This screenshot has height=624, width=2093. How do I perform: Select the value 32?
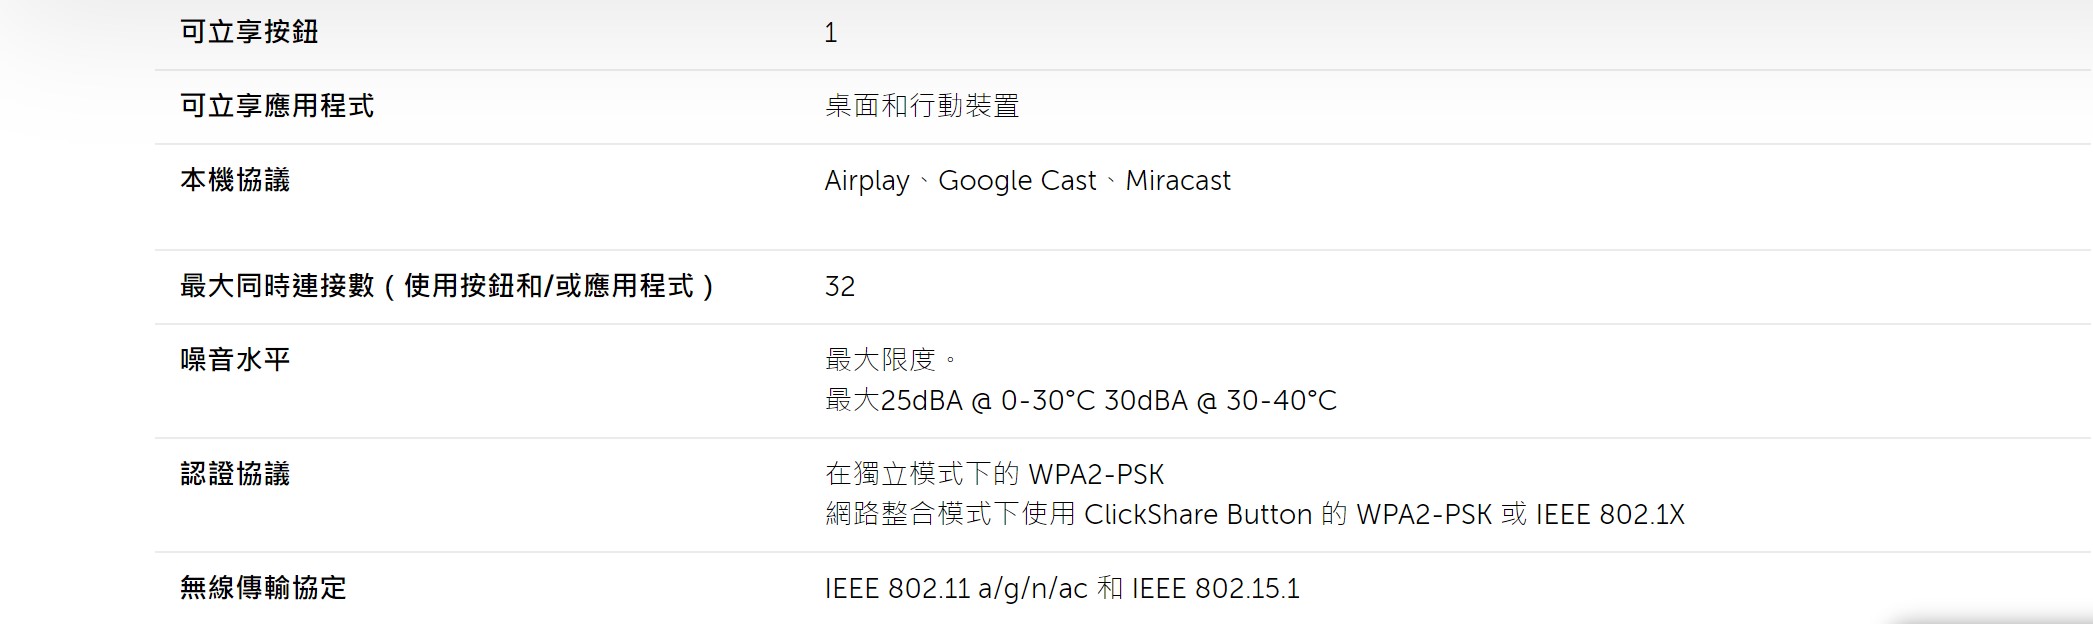click(840, 287)
